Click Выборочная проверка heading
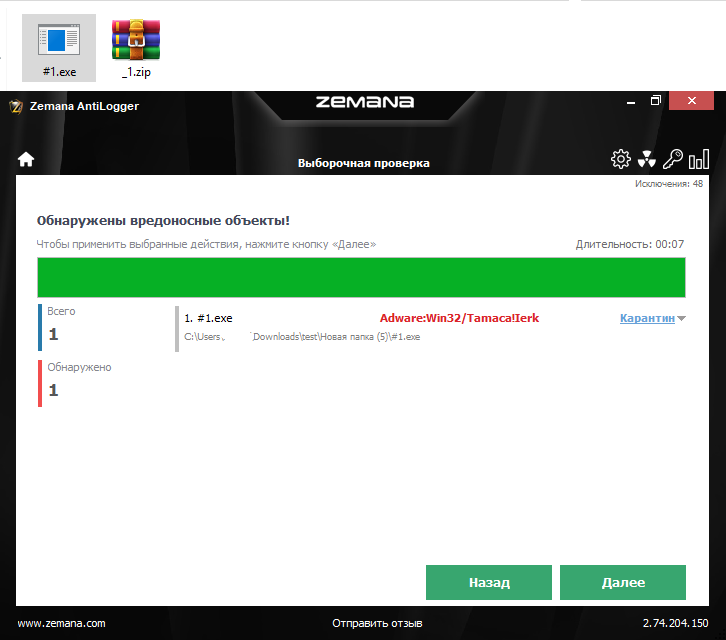Screen dimensions: 726x640 [363, 163]
